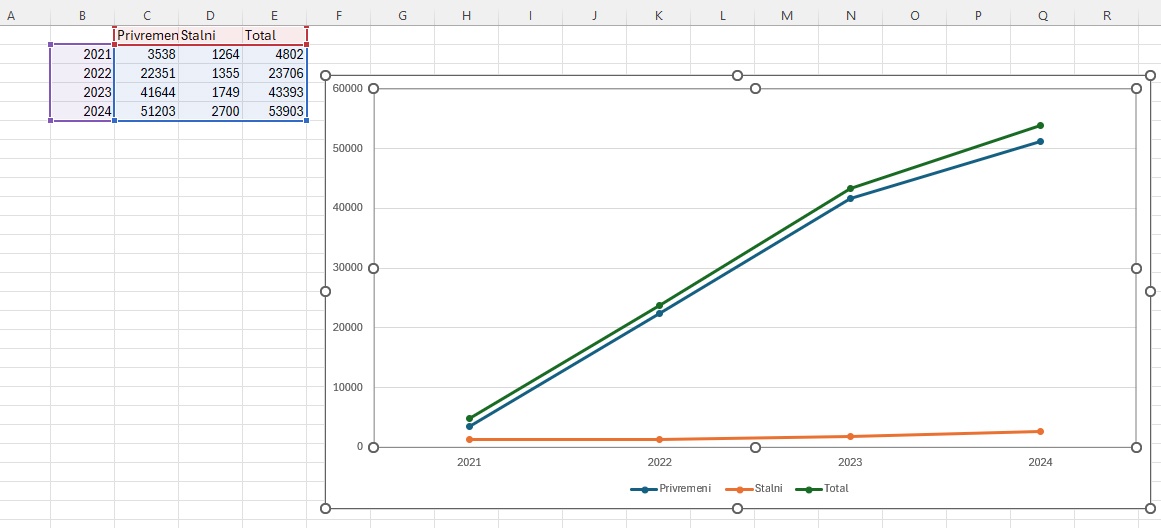Select the cell with value 1355

click(210, 73)
